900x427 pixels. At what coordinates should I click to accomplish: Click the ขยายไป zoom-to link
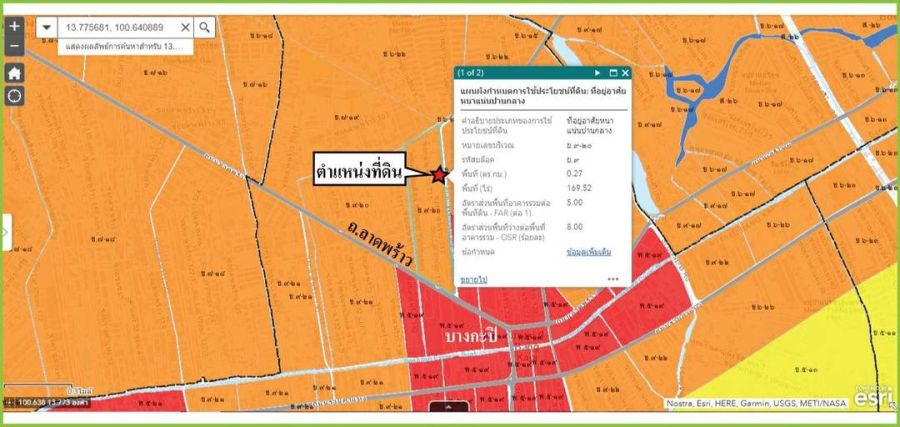(473, 279)
